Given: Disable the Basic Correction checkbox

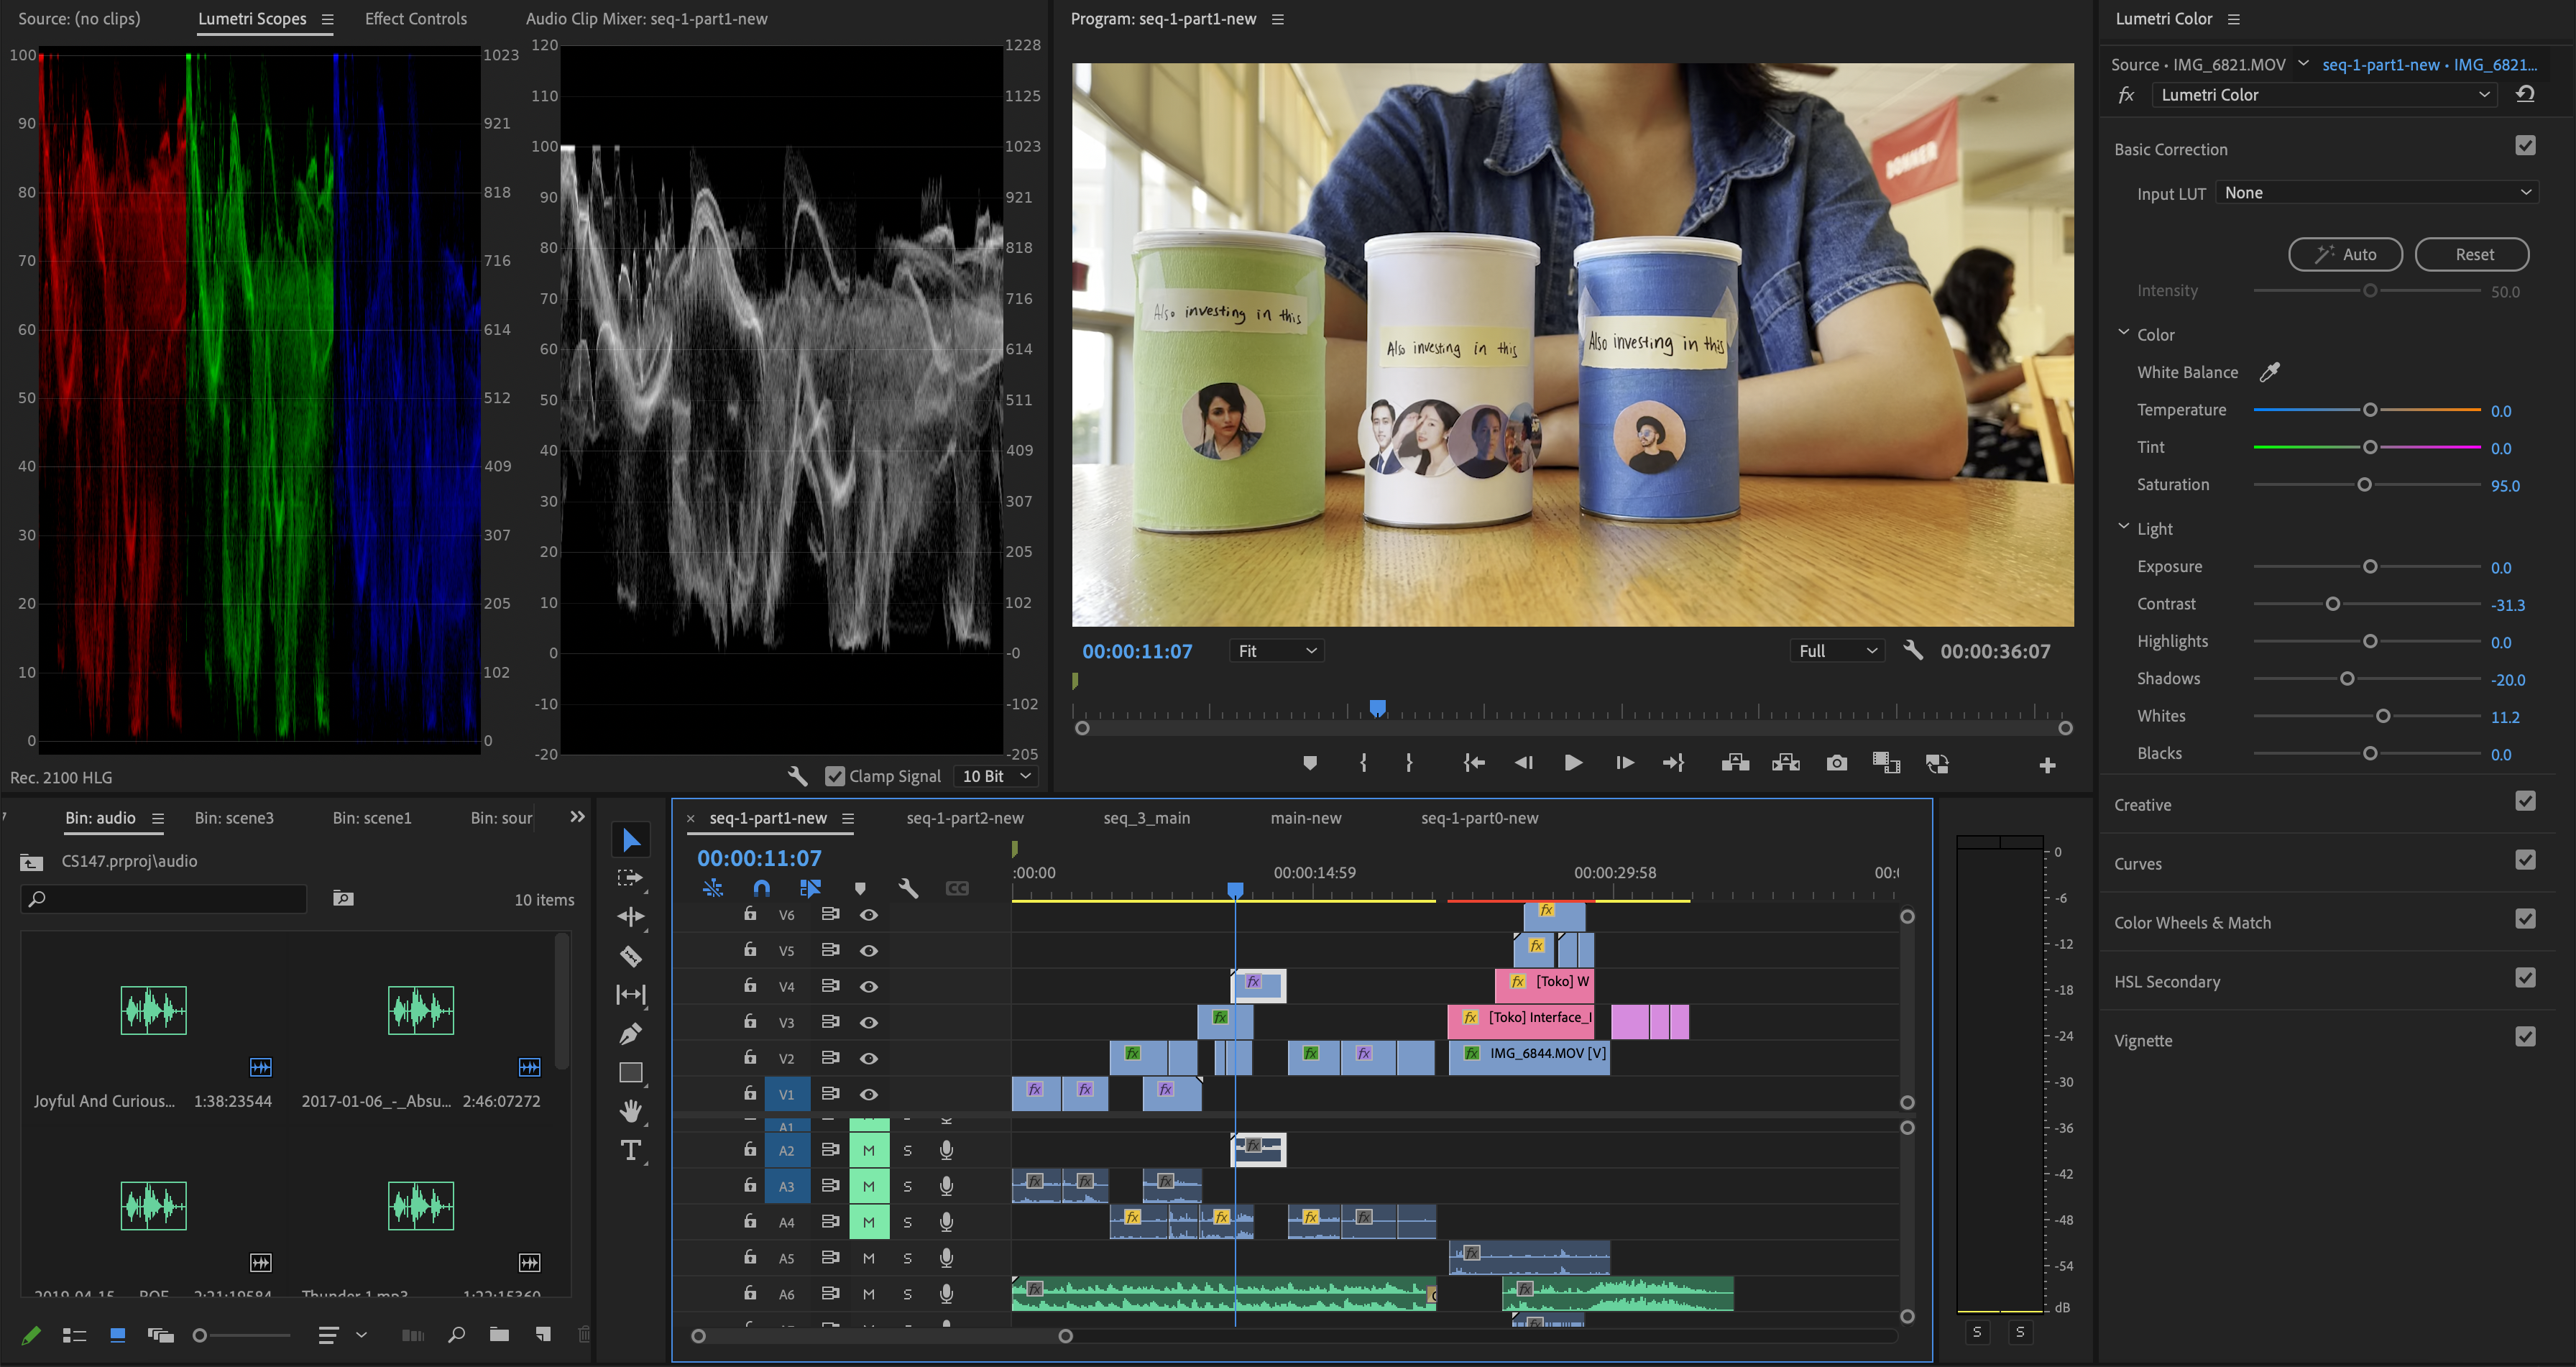Looking at the screenshot, I should pos(2525,146).
